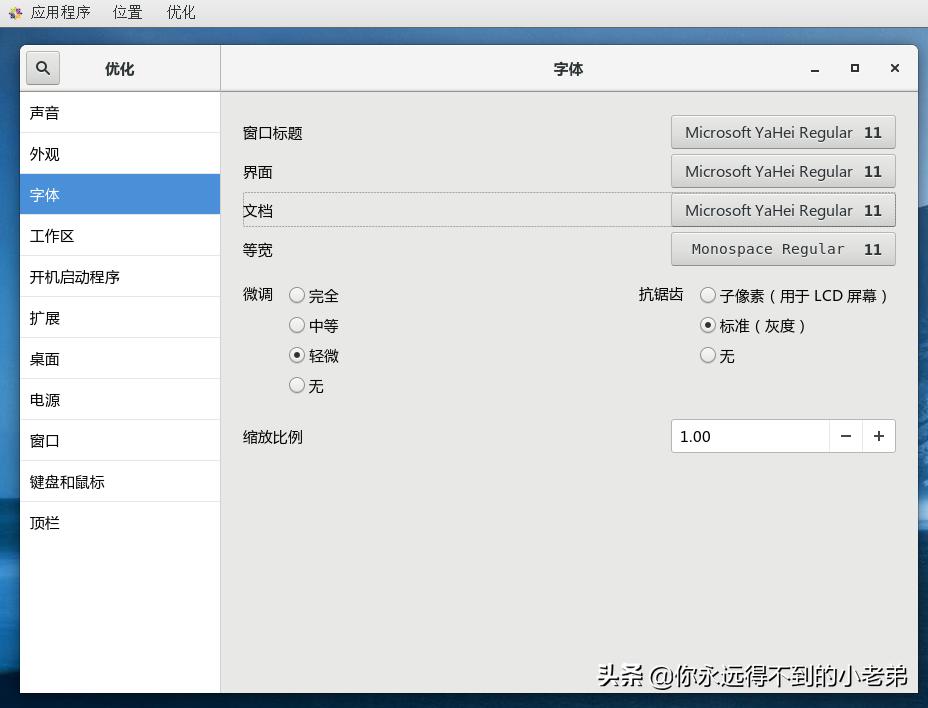Screen dimensions: 928x708
Task: Change the 窗口标题 font
Action: 783,131
